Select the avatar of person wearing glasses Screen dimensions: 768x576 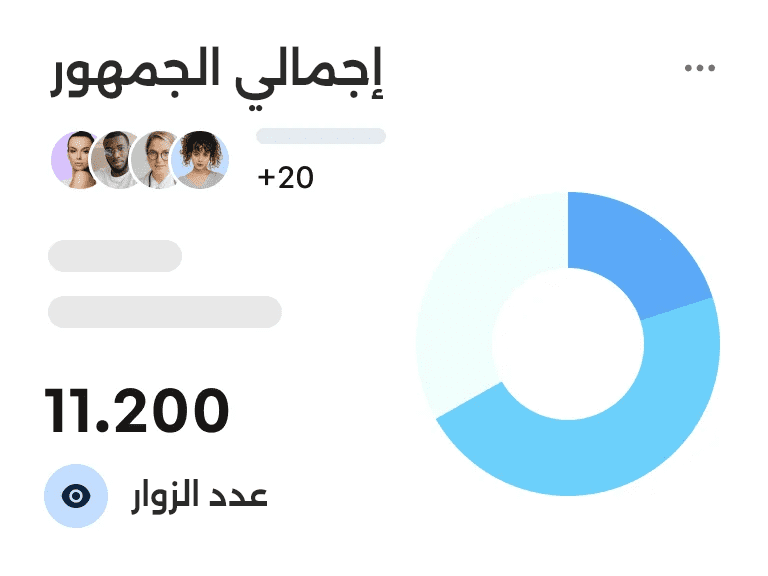click(x=156, y=159)
